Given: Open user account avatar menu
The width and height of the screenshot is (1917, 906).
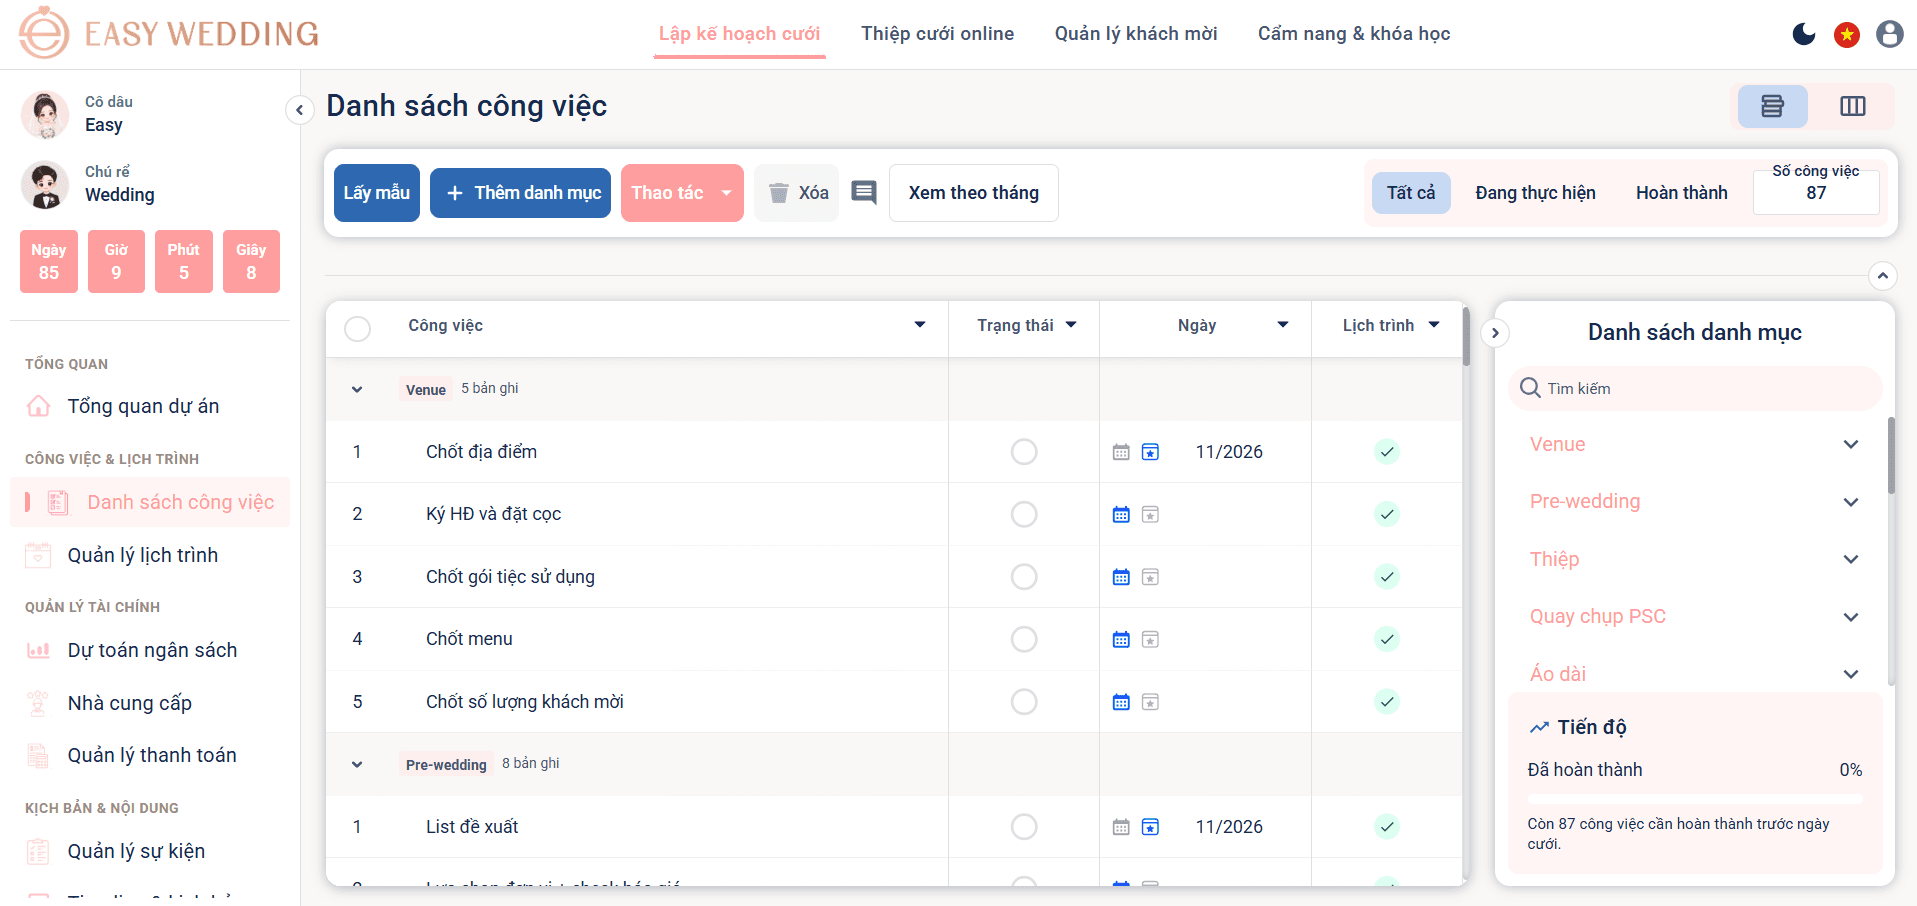Looking at the screenshot, I should click(x=1890, y=34).
